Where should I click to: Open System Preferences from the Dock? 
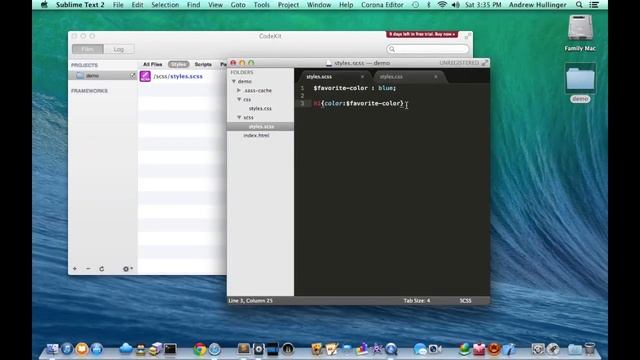coord(538,349)
